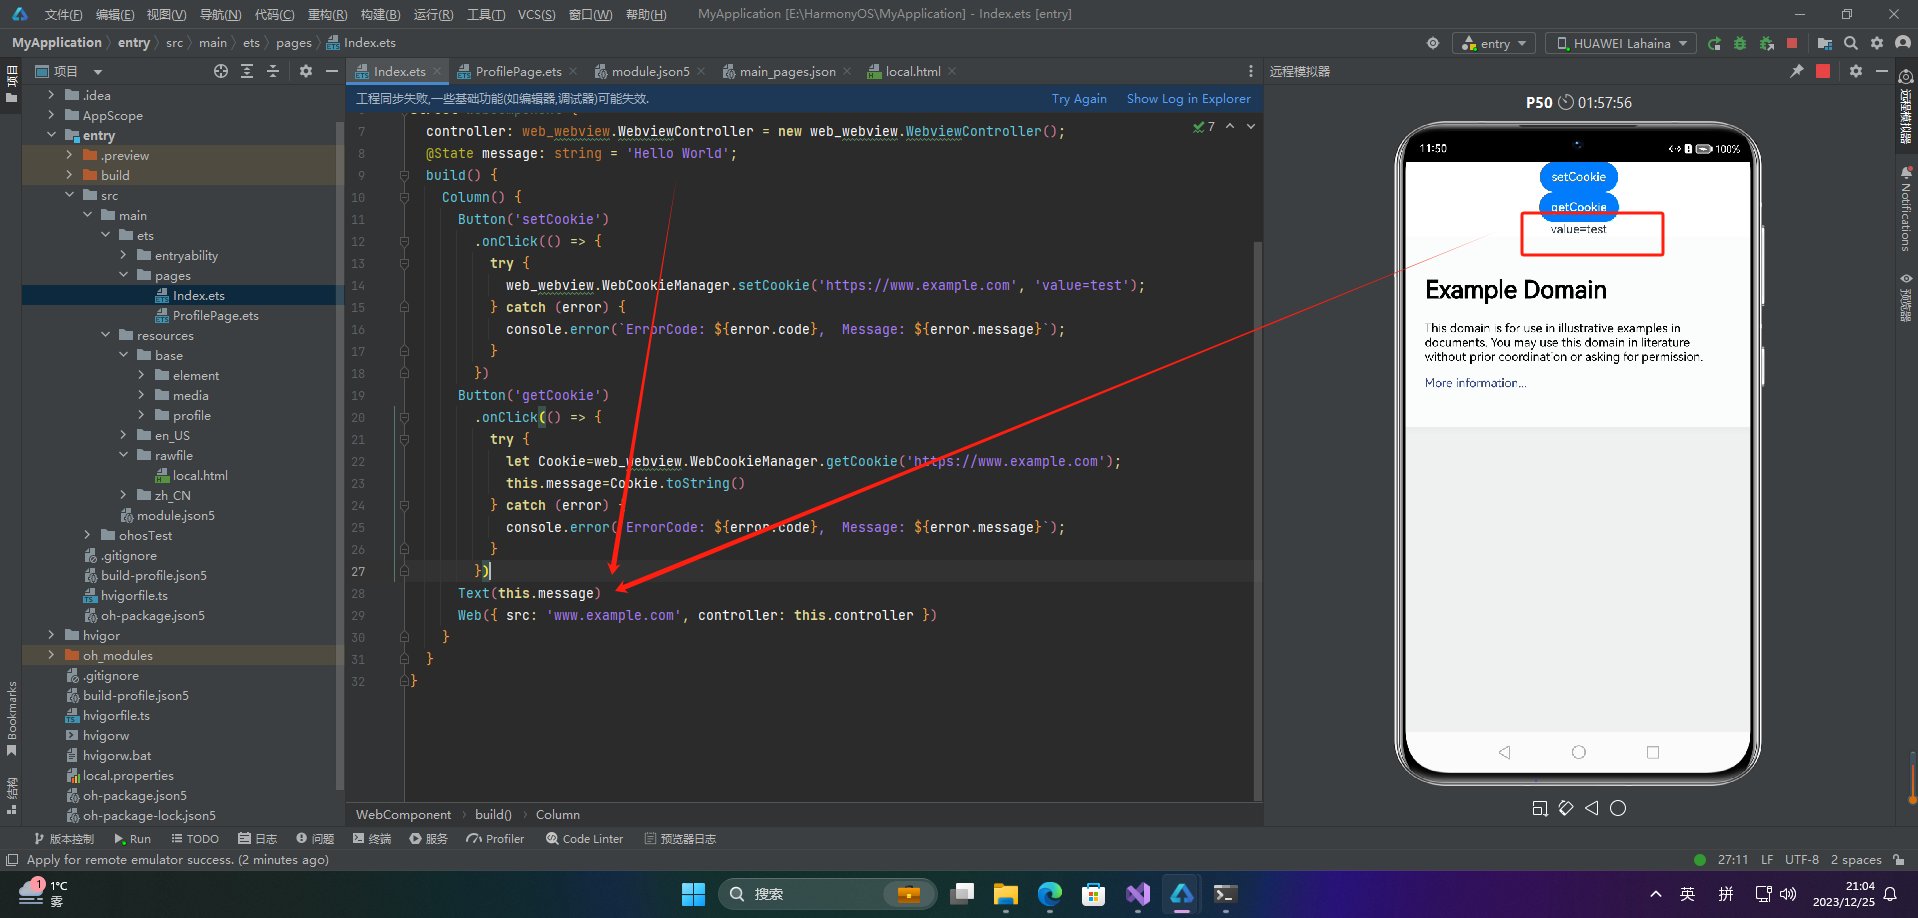Open the VCS(S) menu

[537, 14]
